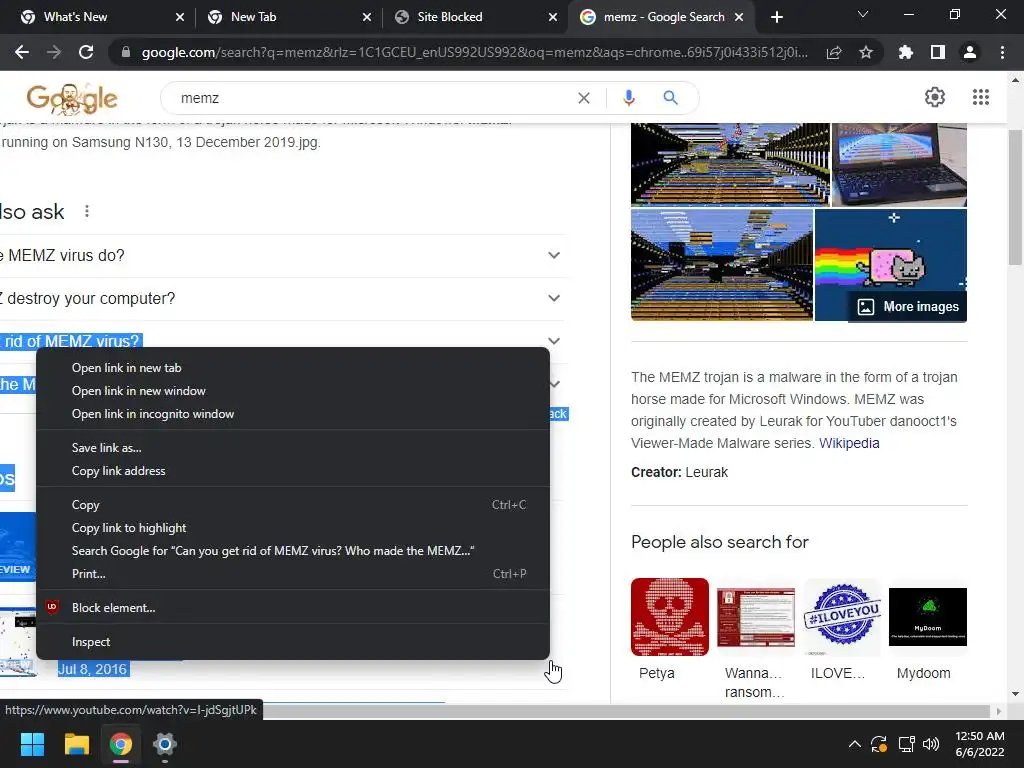Open the Wikipedia link
Screen dimensions: 1024x768
pyautogui.click(x=849, y=443)
